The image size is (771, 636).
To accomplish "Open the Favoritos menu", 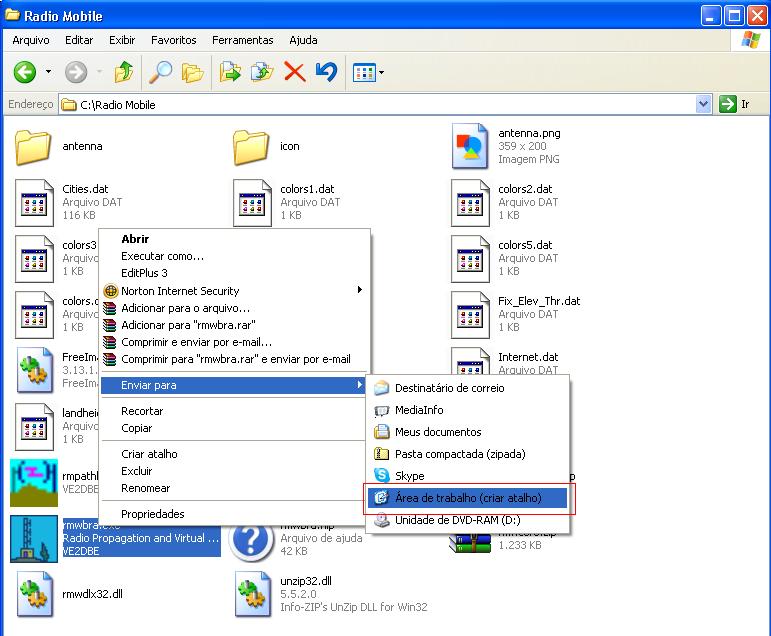I will [174, 40].
